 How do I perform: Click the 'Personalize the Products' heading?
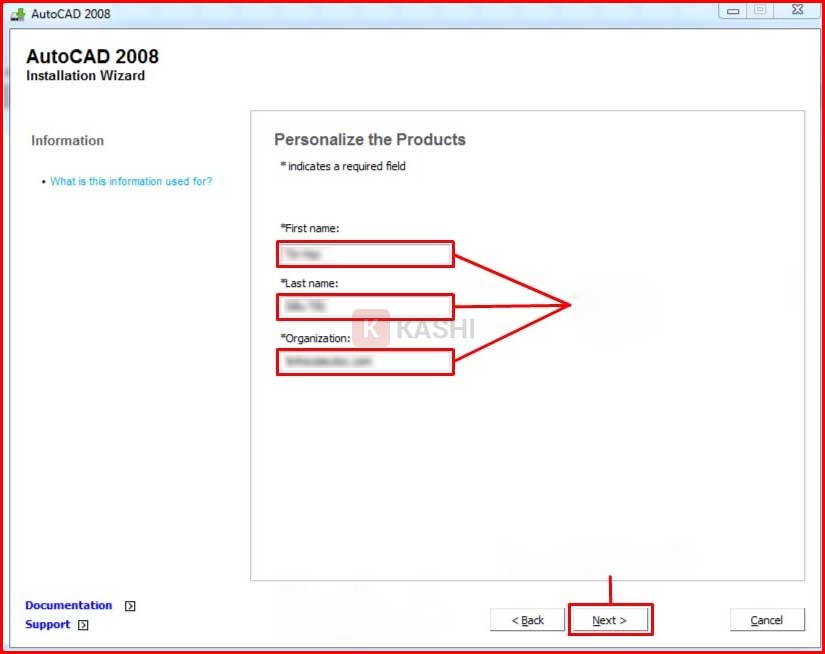(x=370, y=140)
